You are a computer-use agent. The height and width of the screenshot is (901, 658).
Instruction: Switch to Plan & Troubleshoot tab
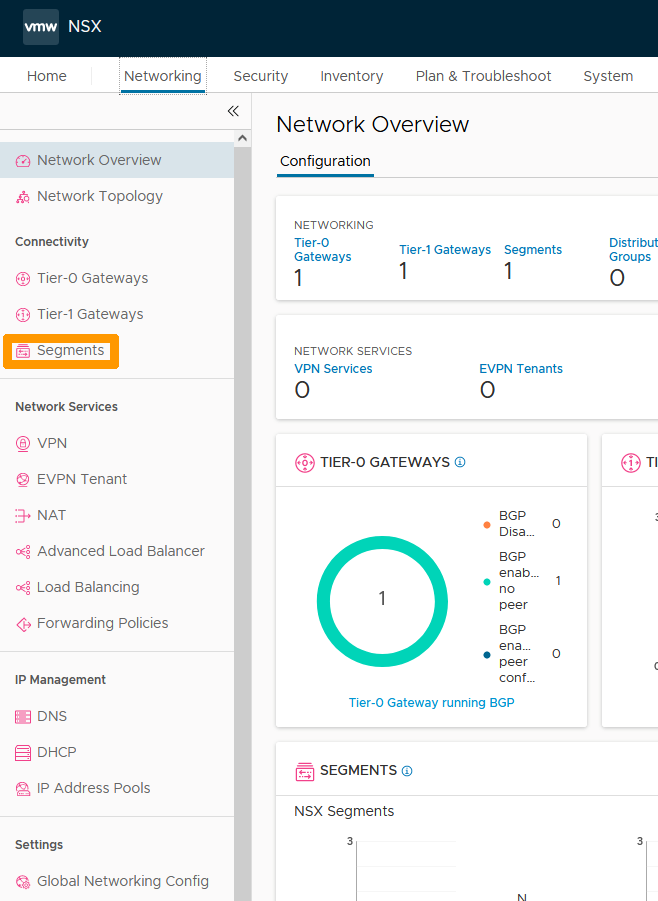coord(483,76)
